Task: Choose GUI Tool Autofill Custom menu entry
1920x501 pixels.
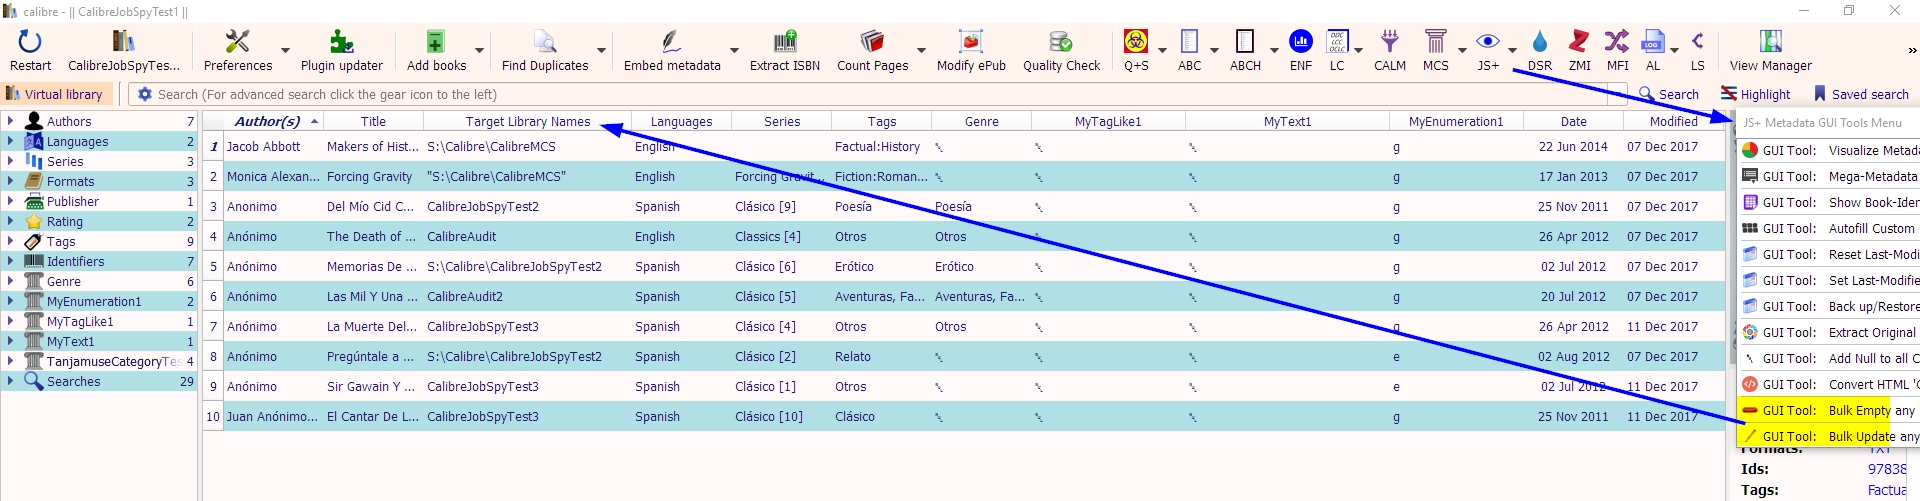Action: tap(1829, 228)
